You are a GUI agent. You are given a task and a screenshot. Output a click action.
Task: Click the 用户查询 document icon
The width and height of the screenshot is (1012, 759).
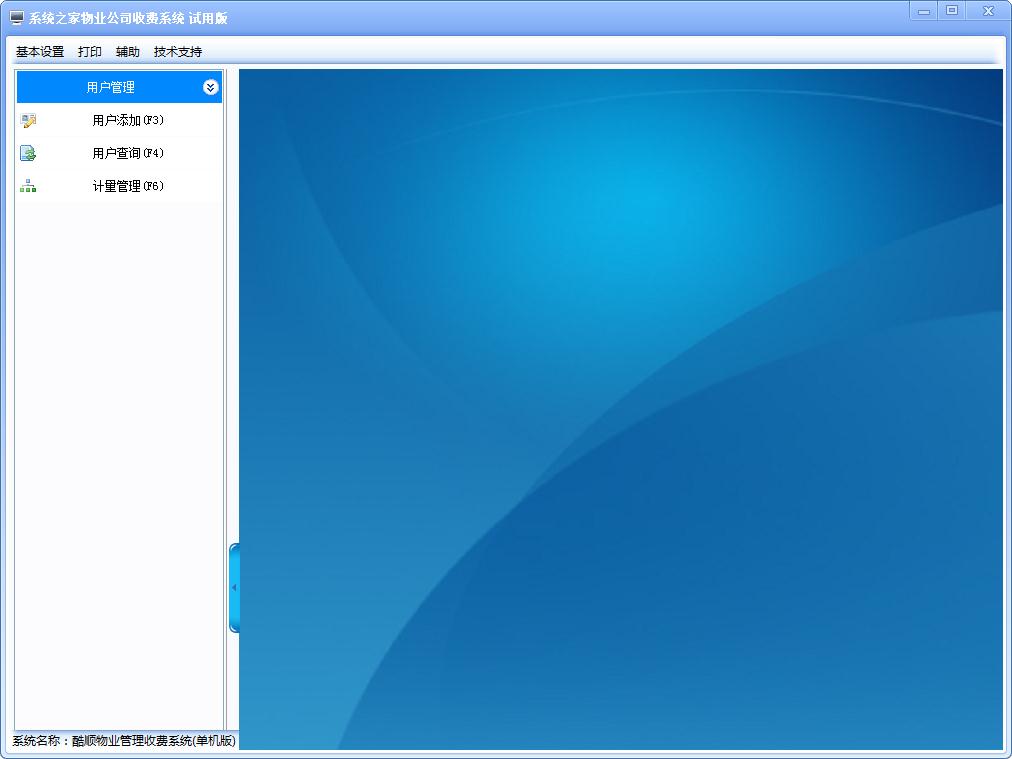(x=28, y=153)
